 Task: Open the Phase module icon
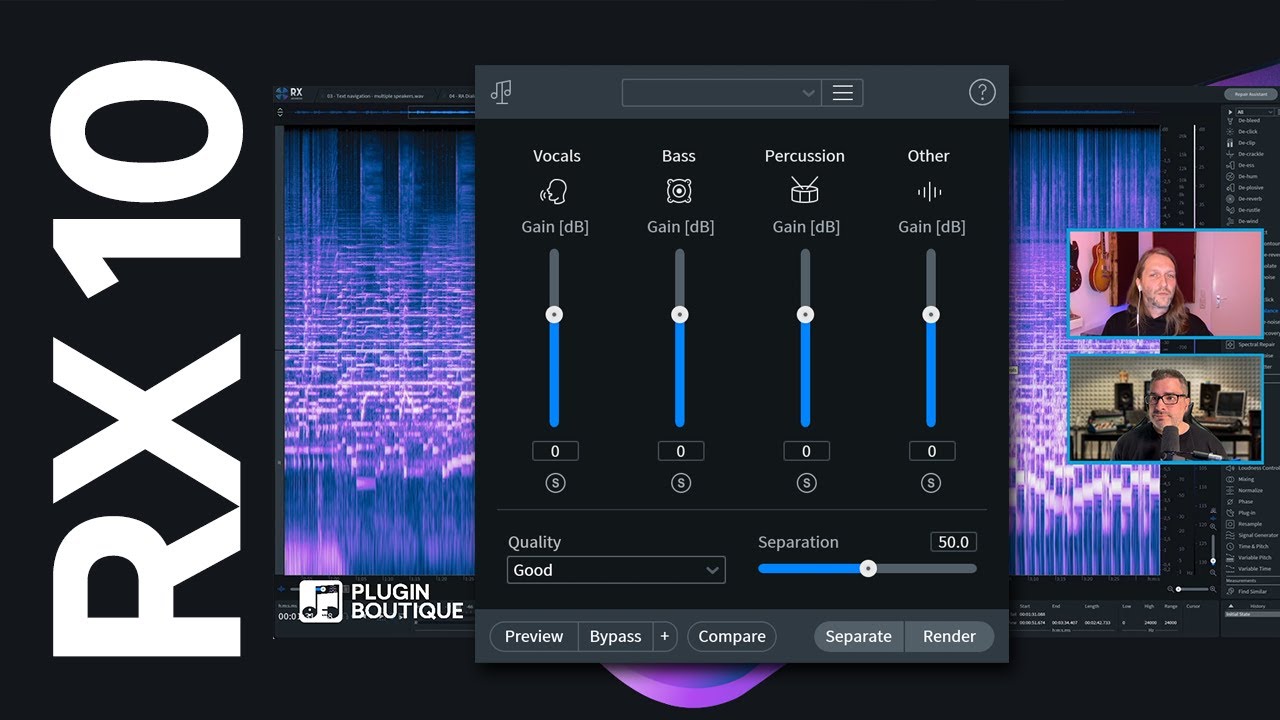pyautogui.click(x=1230, y=501)
